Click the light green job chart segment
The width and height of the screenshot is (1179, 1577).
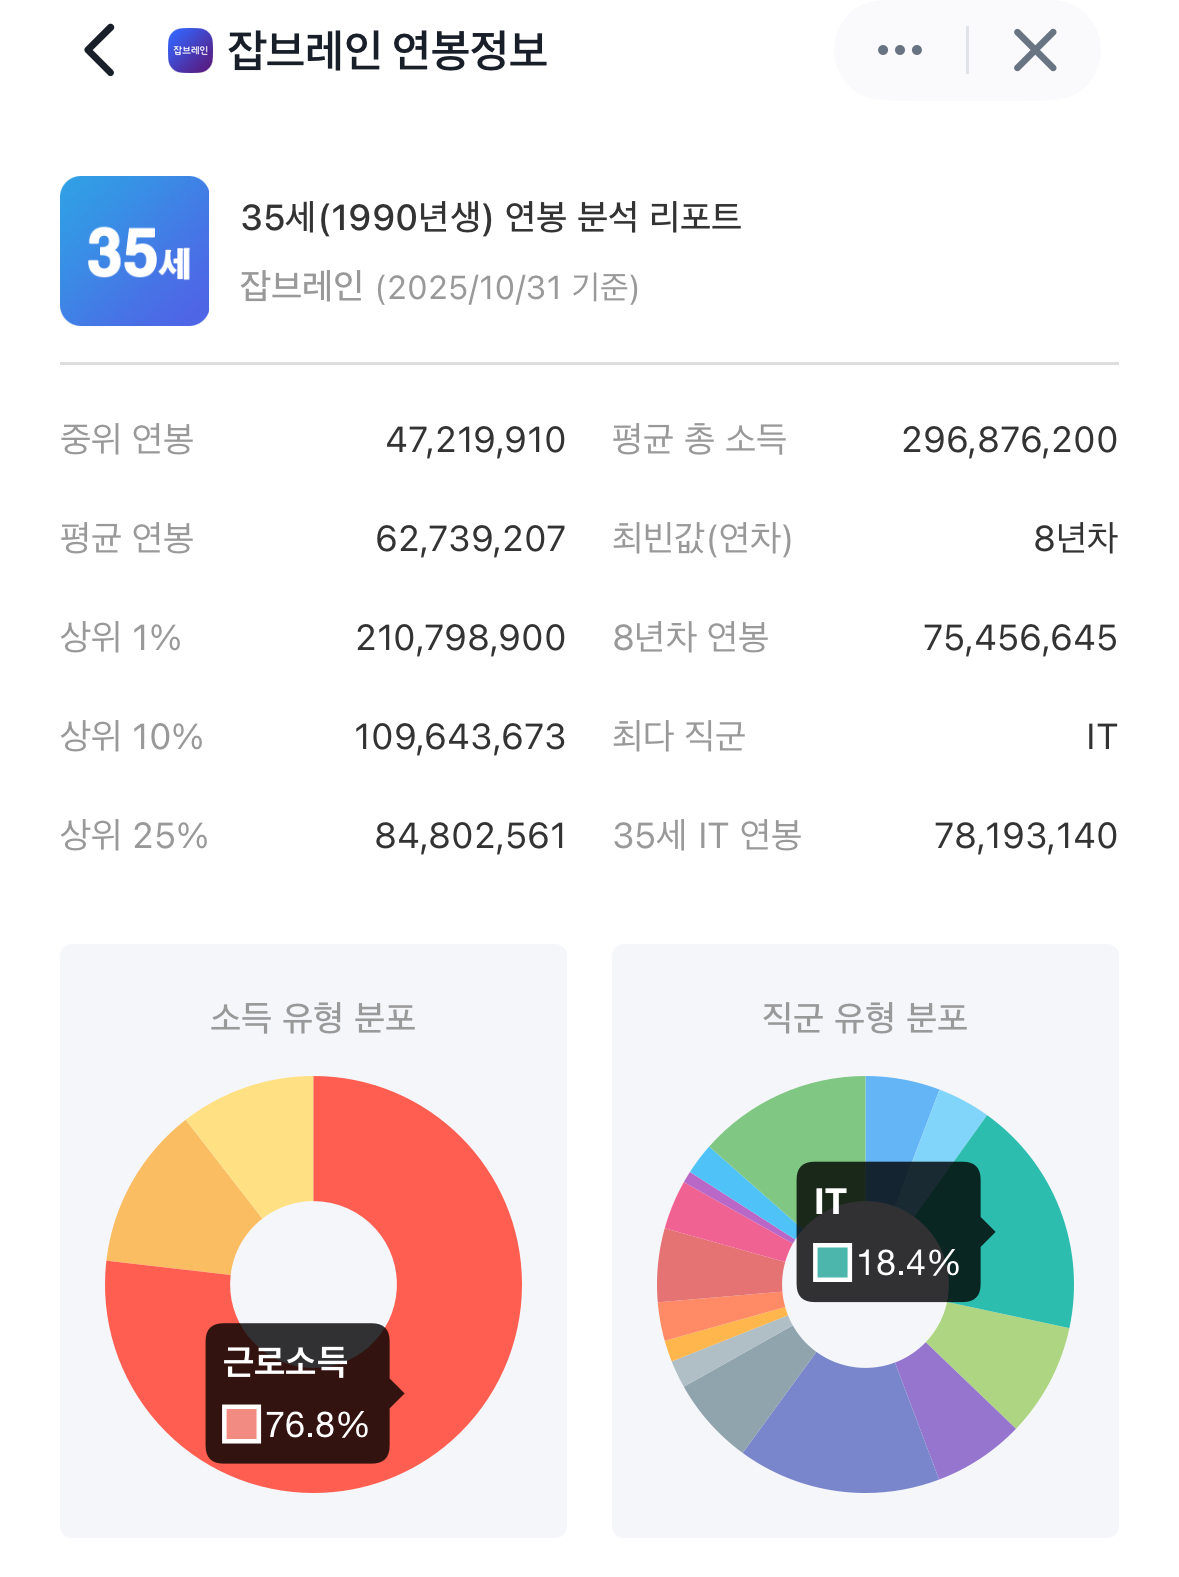click(x=1005, y=1360)
